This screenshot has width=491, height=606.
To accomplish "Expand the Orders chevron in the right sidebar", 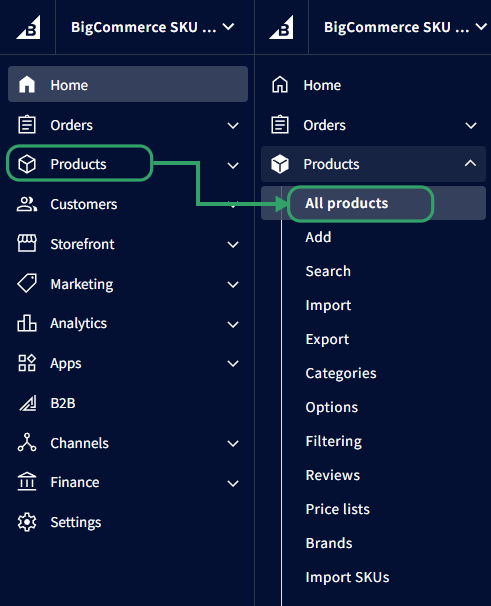I will click(471, 126).
